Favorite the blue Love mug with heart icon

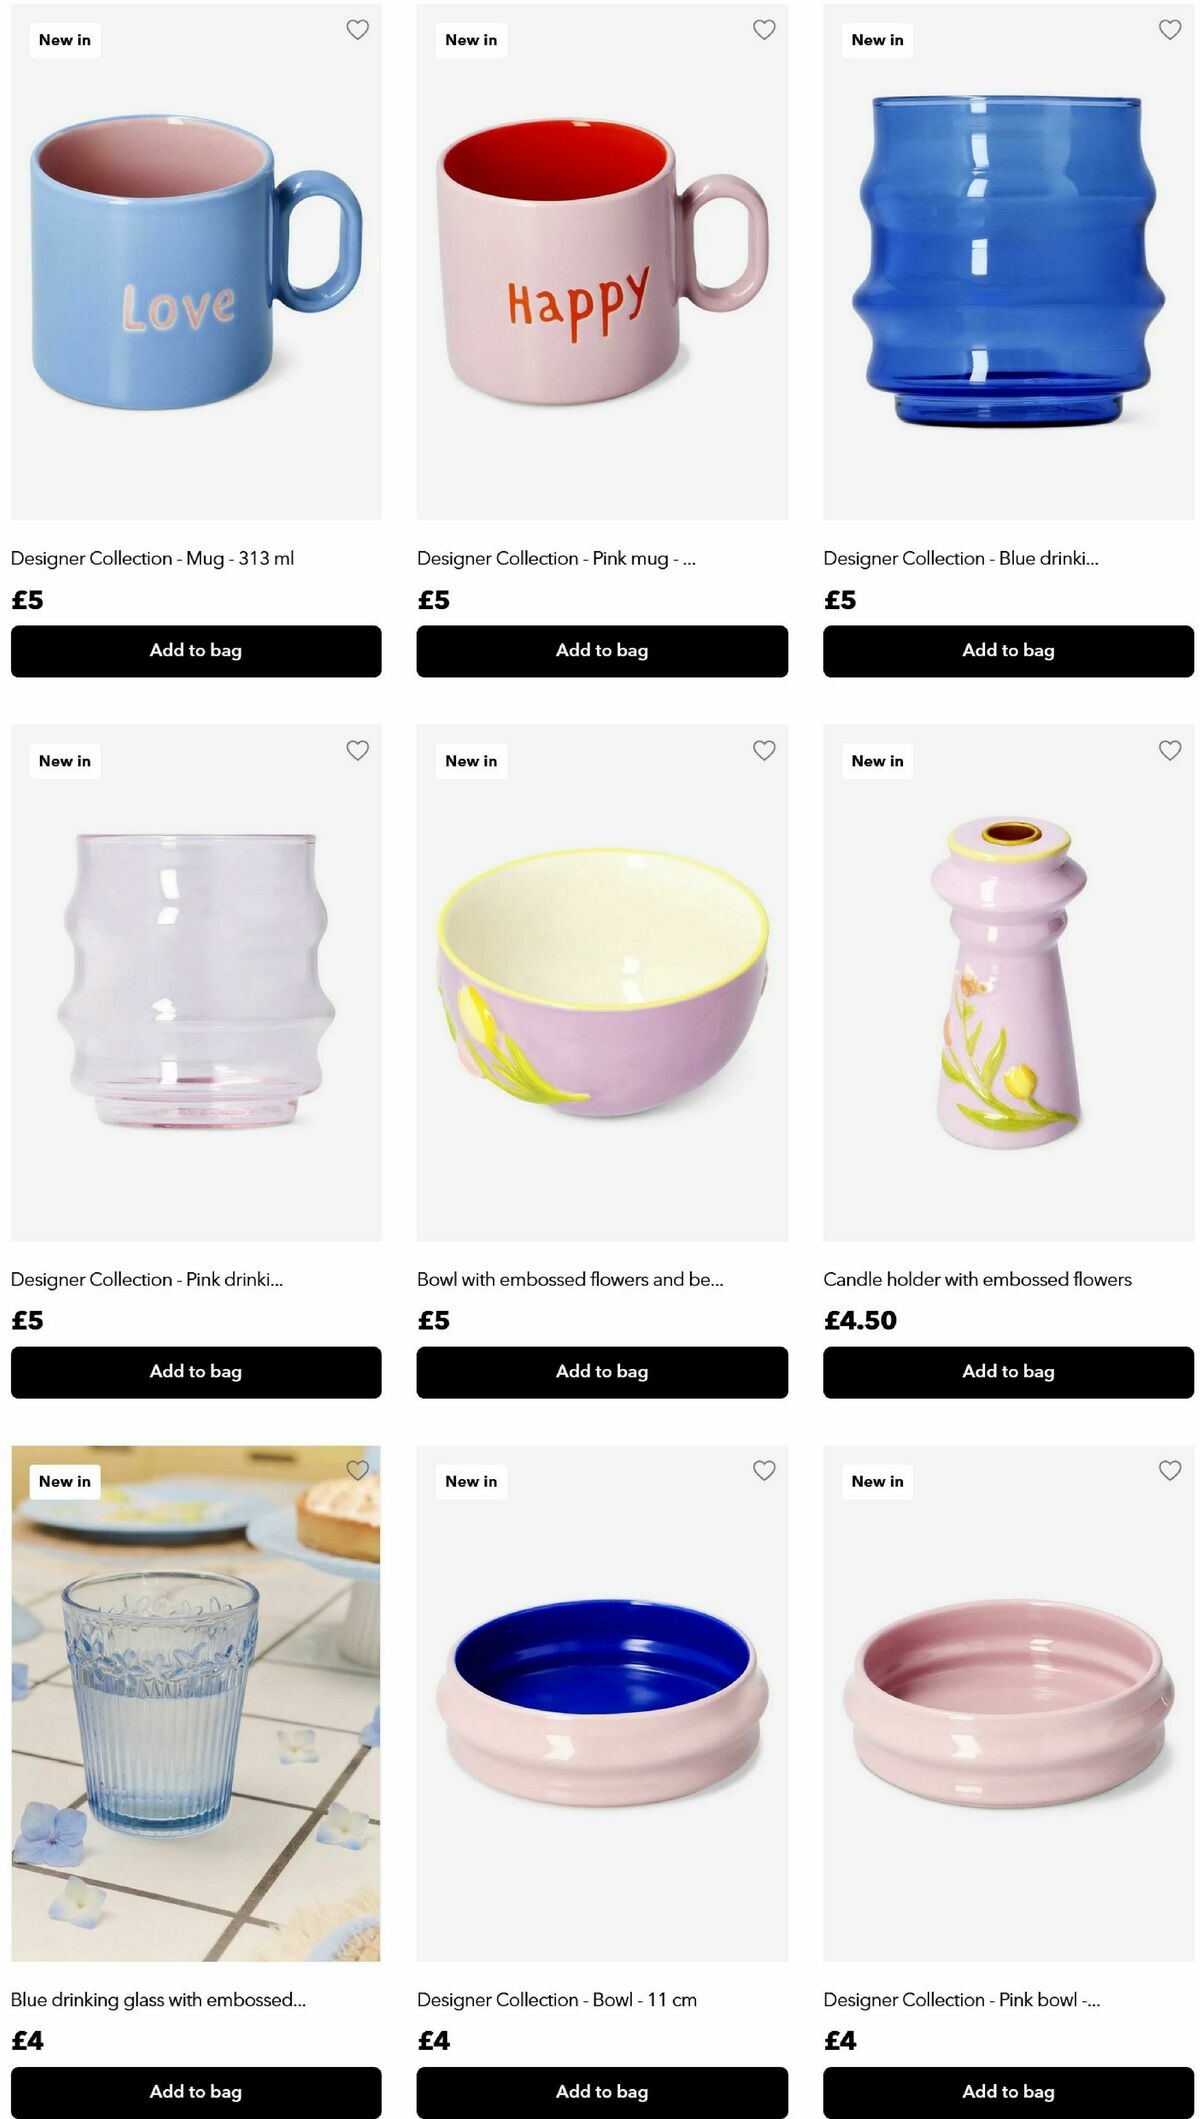(x=357, y=30)
